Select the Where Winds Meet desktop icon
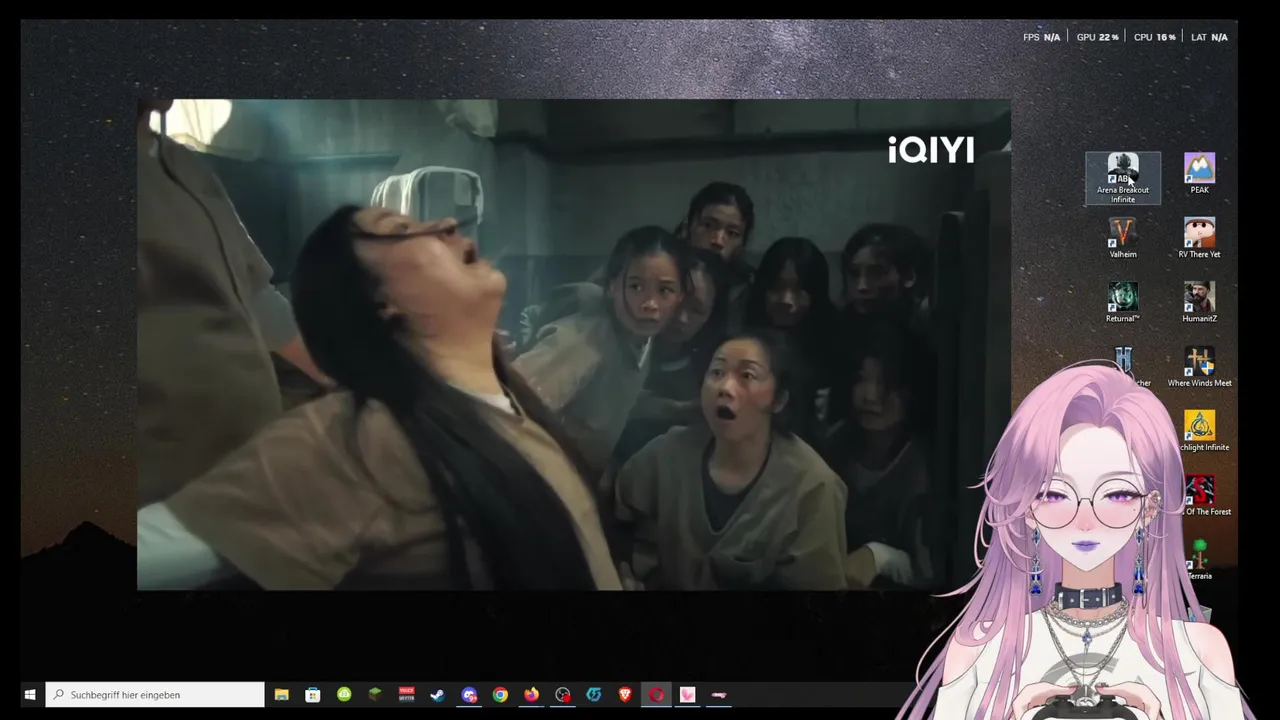 click(x=1199, y=367)
